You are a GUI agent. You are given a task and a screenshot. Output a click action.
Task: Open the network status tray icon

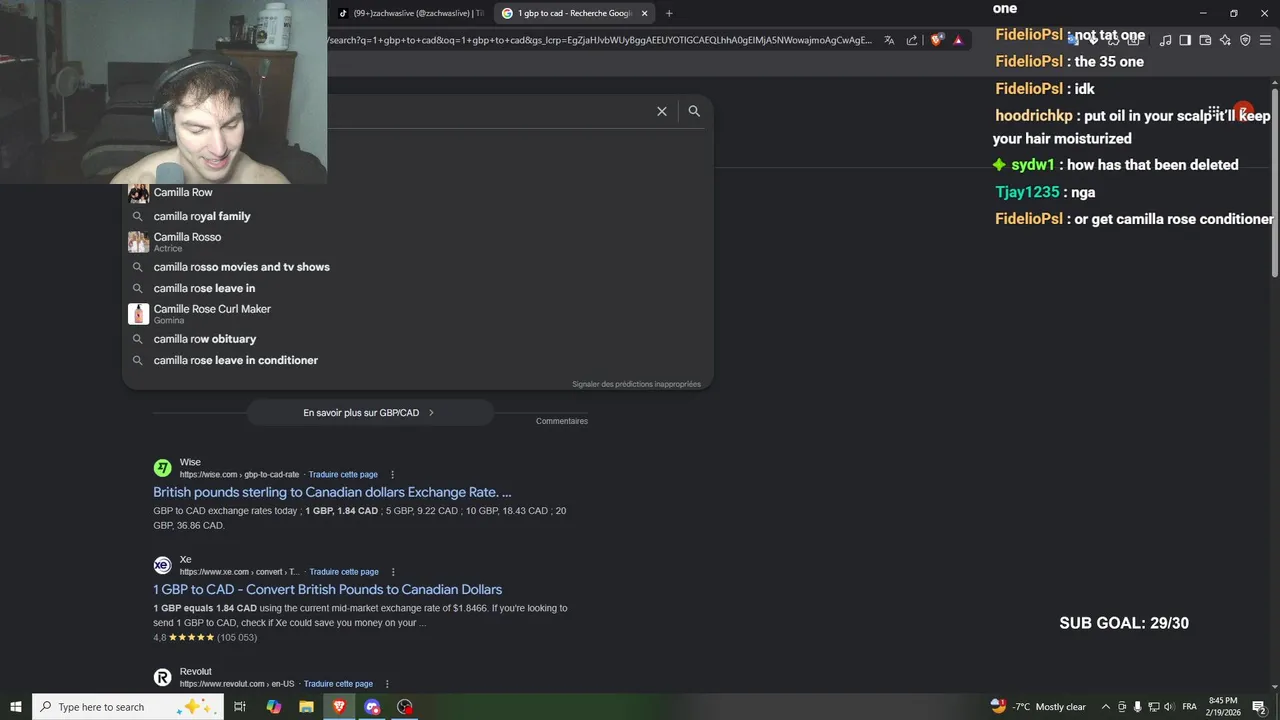click(1153, 707)
